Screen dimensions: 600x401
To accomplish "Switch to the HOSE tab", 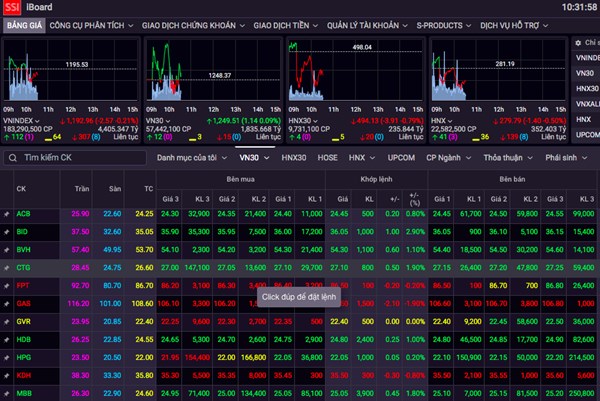I will 327,157.
